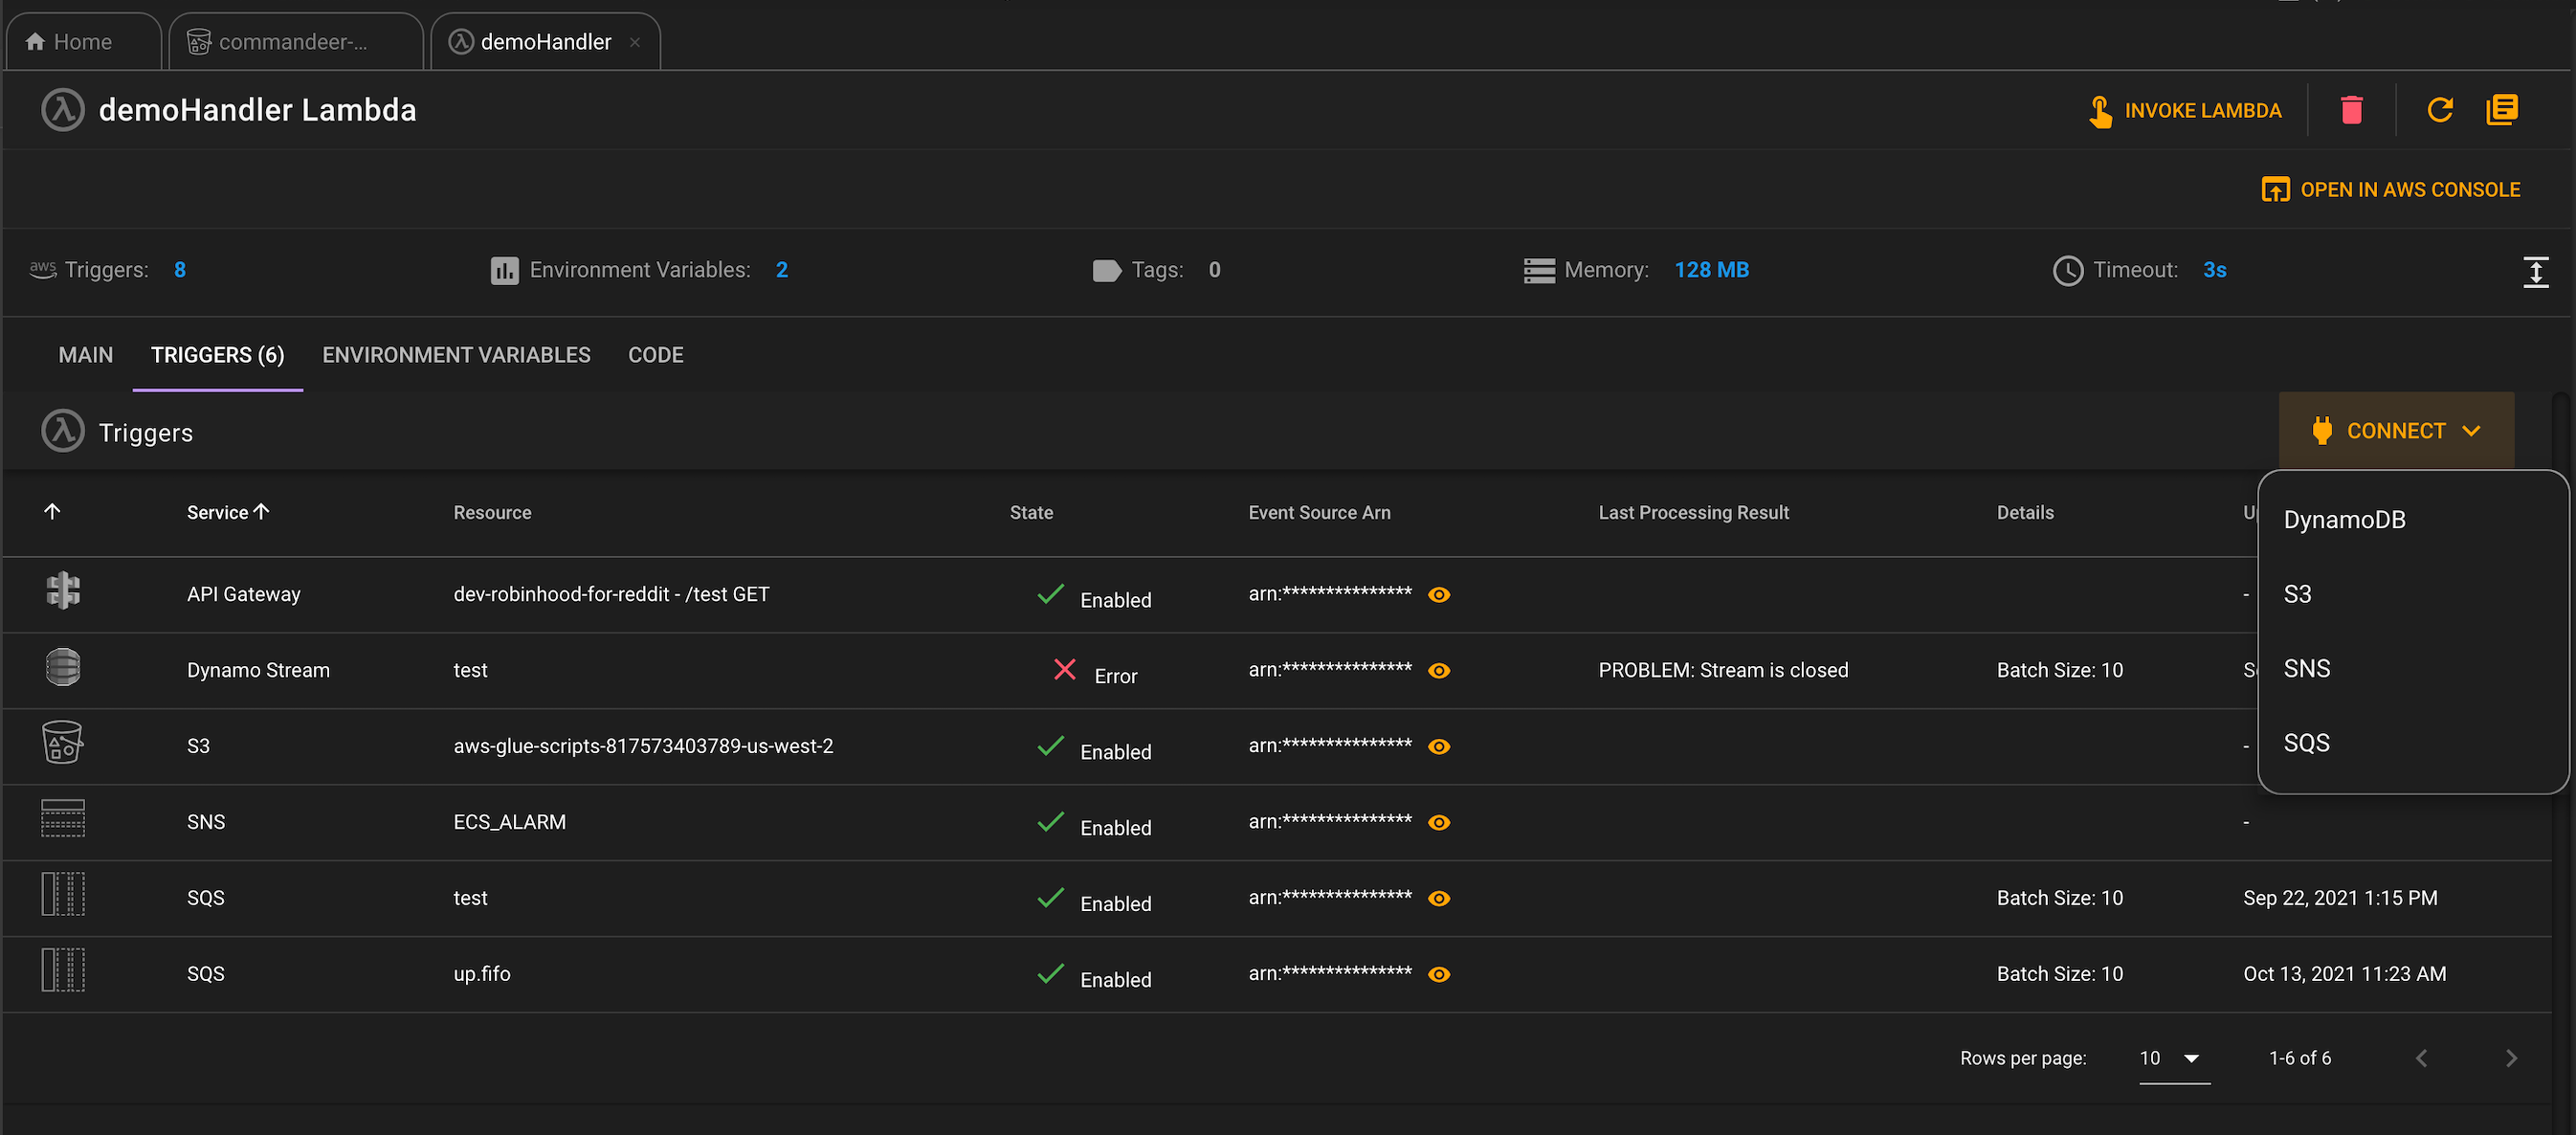Reveal ARN for API Gateway trigger
The image size is (2576, 1135).
pyautogui.click(x=1439, y=595)
